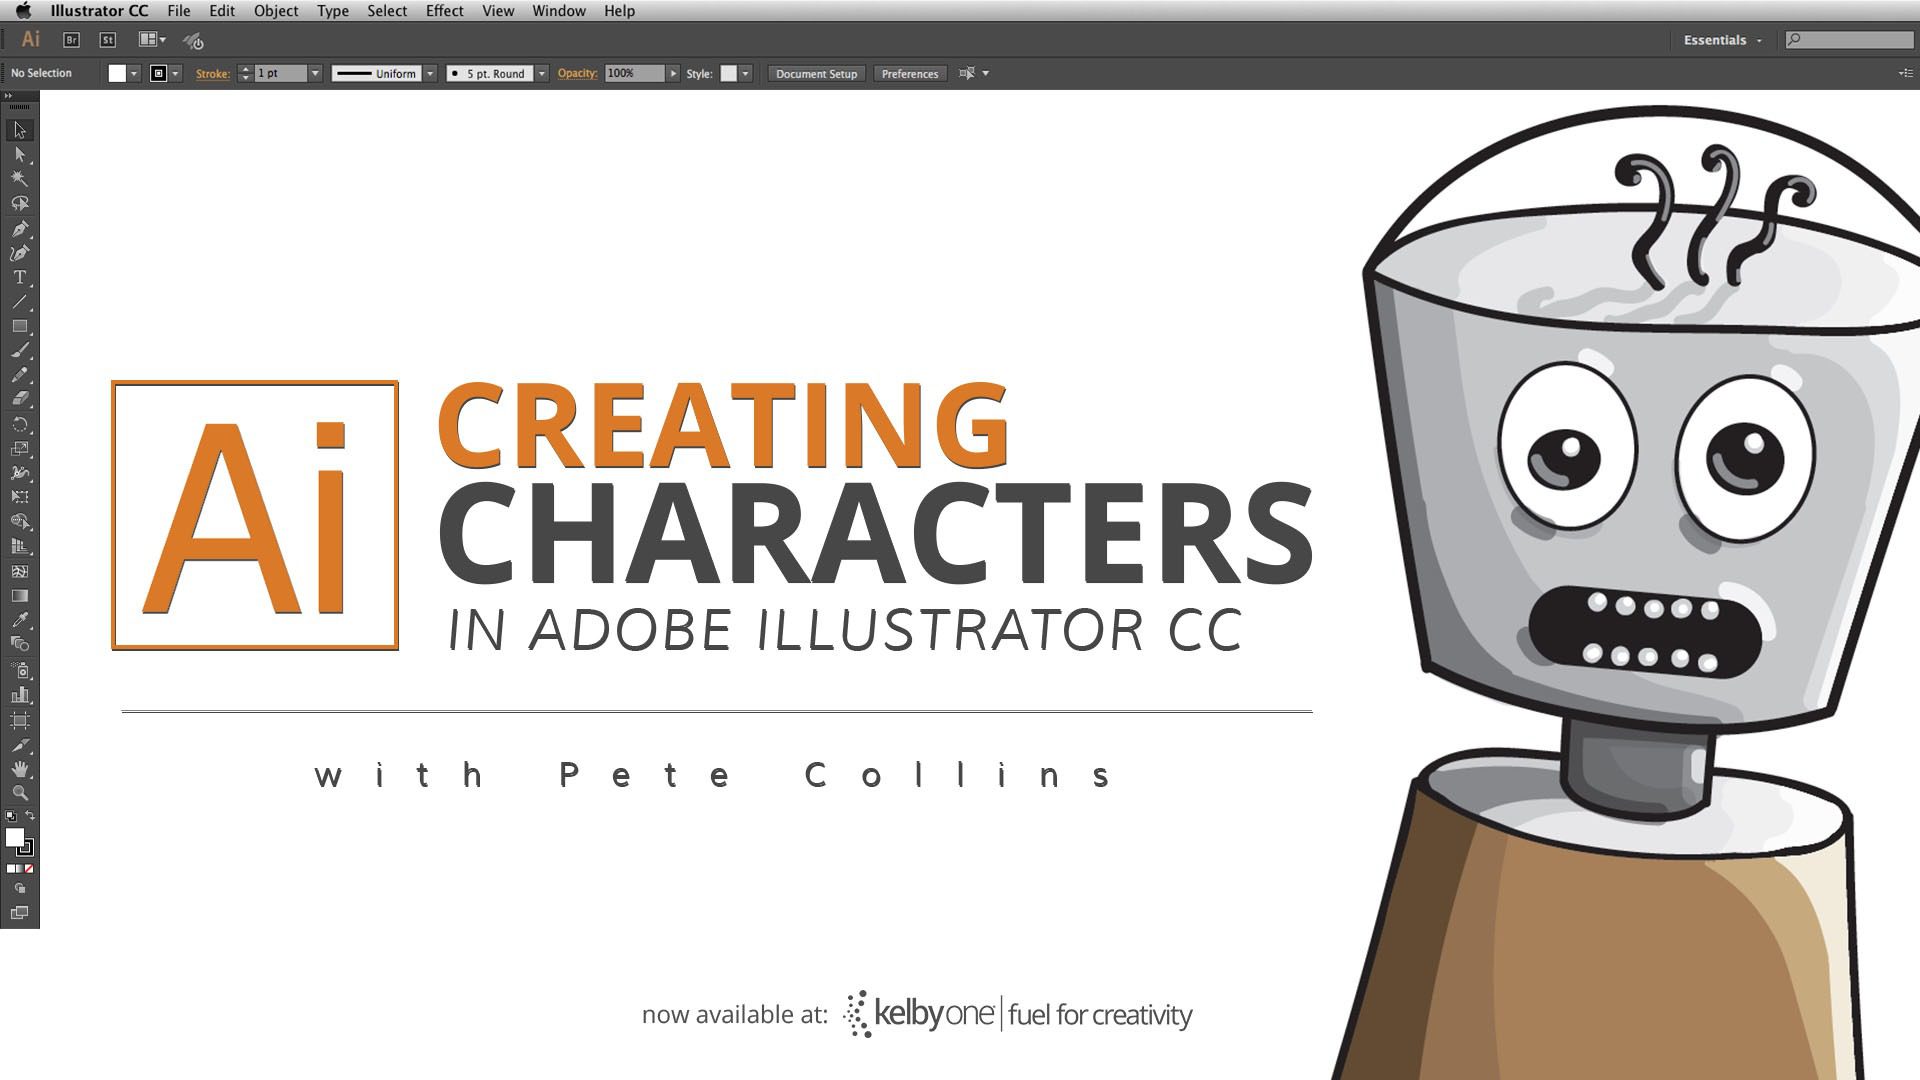Click the GPU performance icon

pyautogui.click(x=194, y=41)
